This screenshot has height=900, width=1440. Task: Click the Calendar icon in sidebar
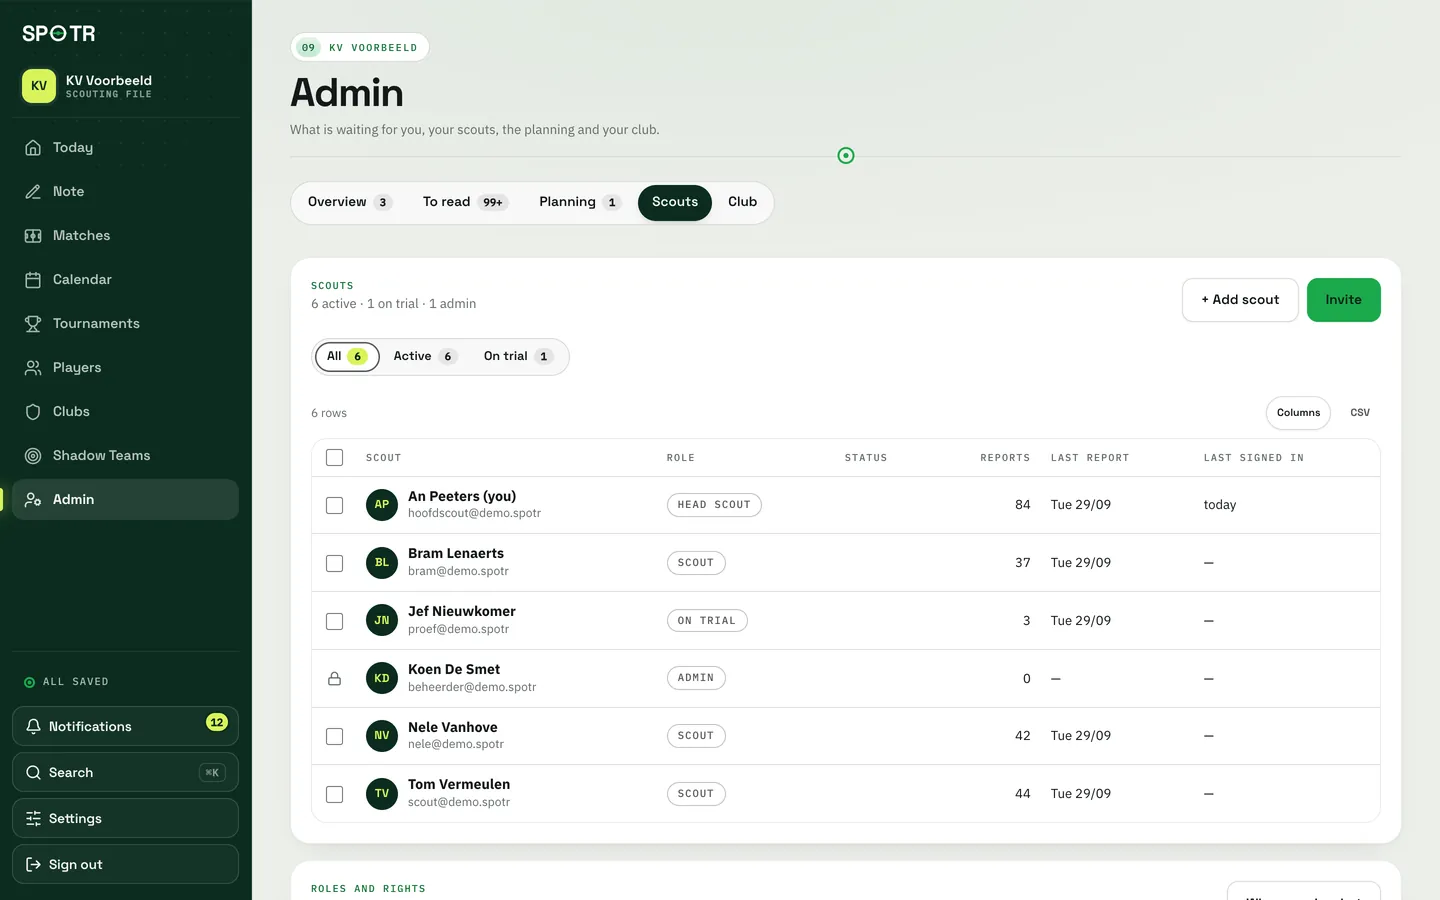pos(33,280)
